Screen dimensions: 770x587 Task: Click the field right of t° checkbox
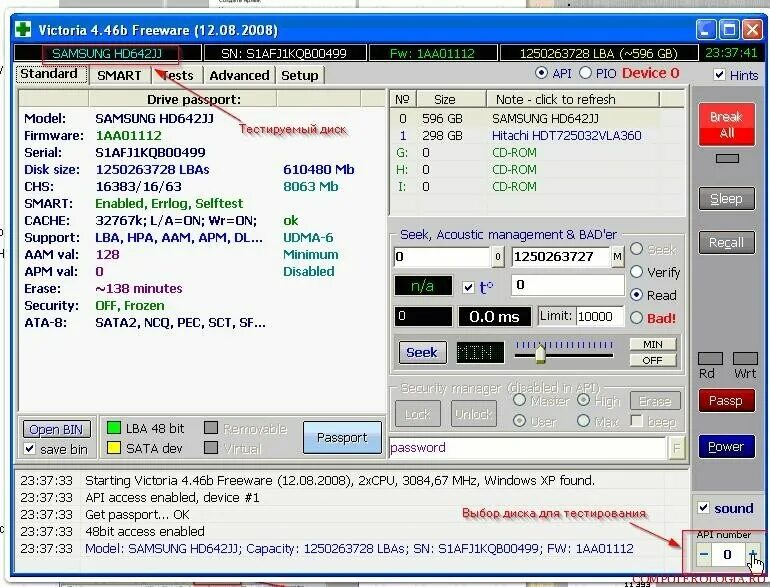coord(568,285)
